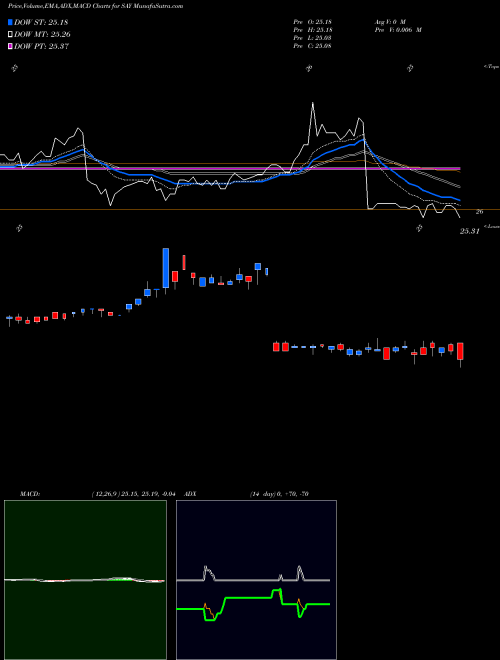The width and height of the screenshot is (500, 660).
Task: Click the '25.31' price level label
Action: click(470, 231)
